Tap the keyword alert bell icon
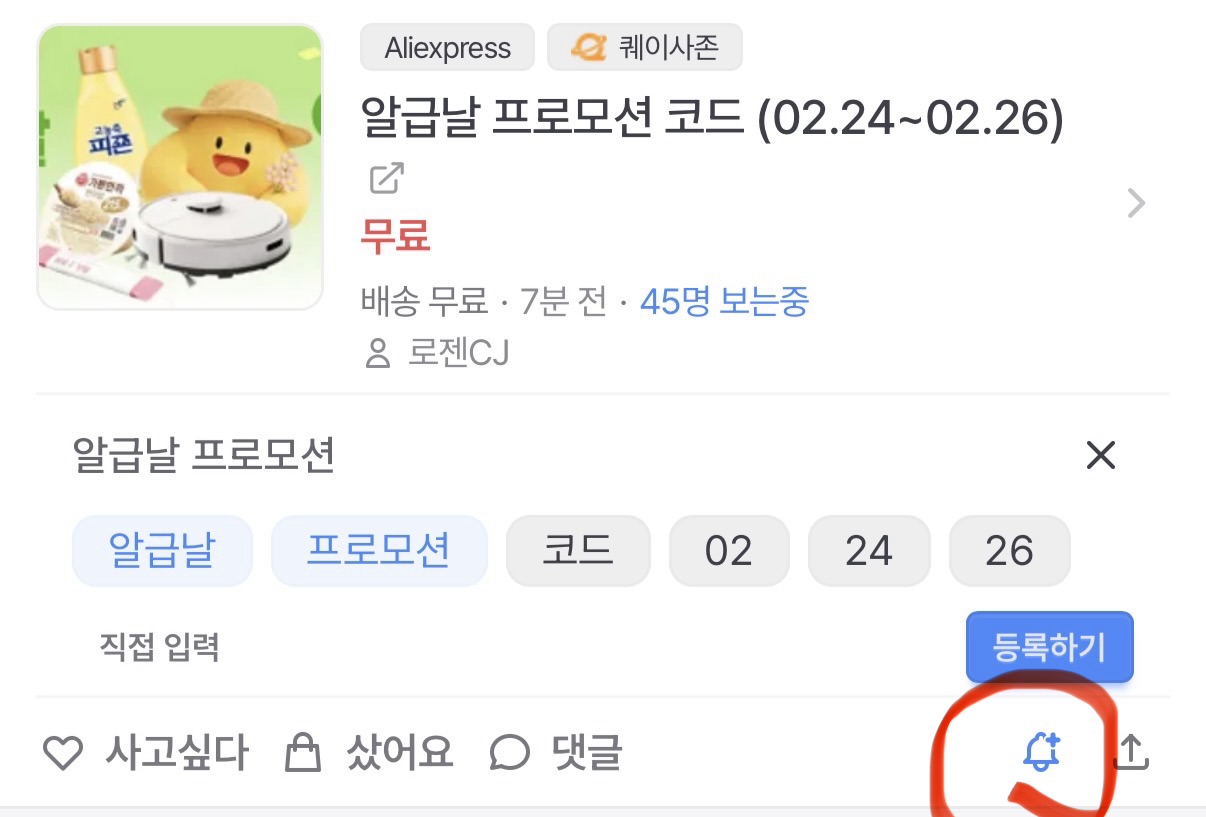This screenshot has height=817, width=1206. (1041, 752)
